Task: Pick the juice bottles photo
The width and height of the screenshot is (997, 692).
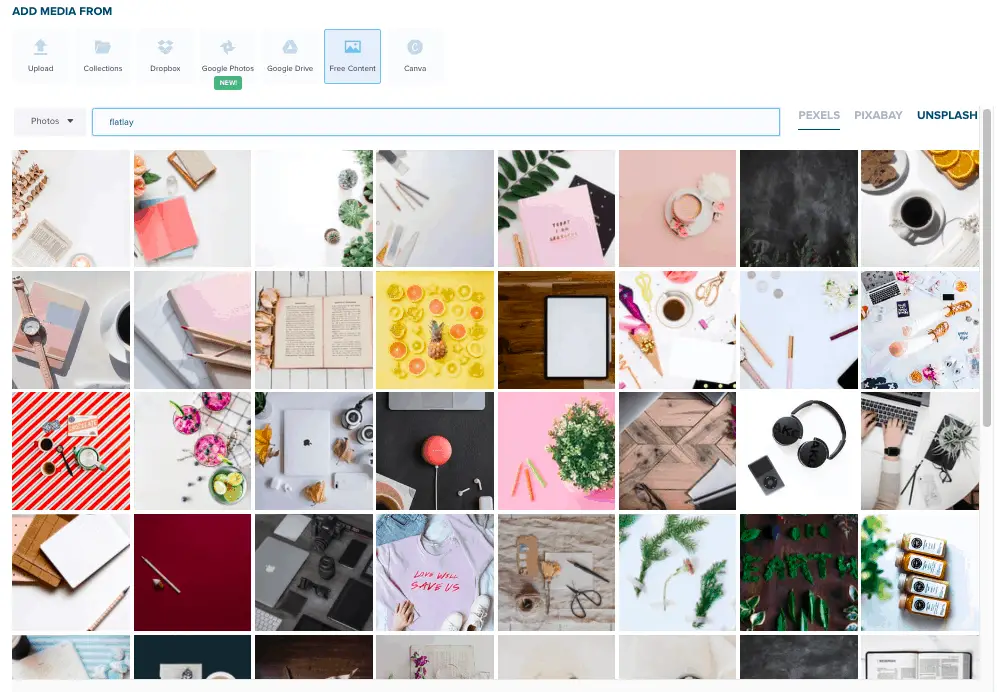Action: 920,572
